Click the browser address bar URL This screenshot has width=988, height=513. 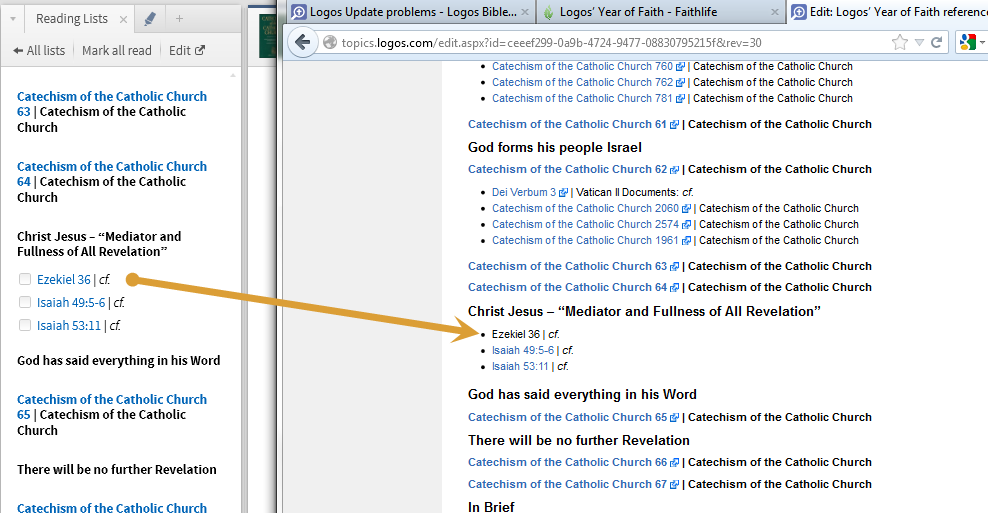pos(551,43)
